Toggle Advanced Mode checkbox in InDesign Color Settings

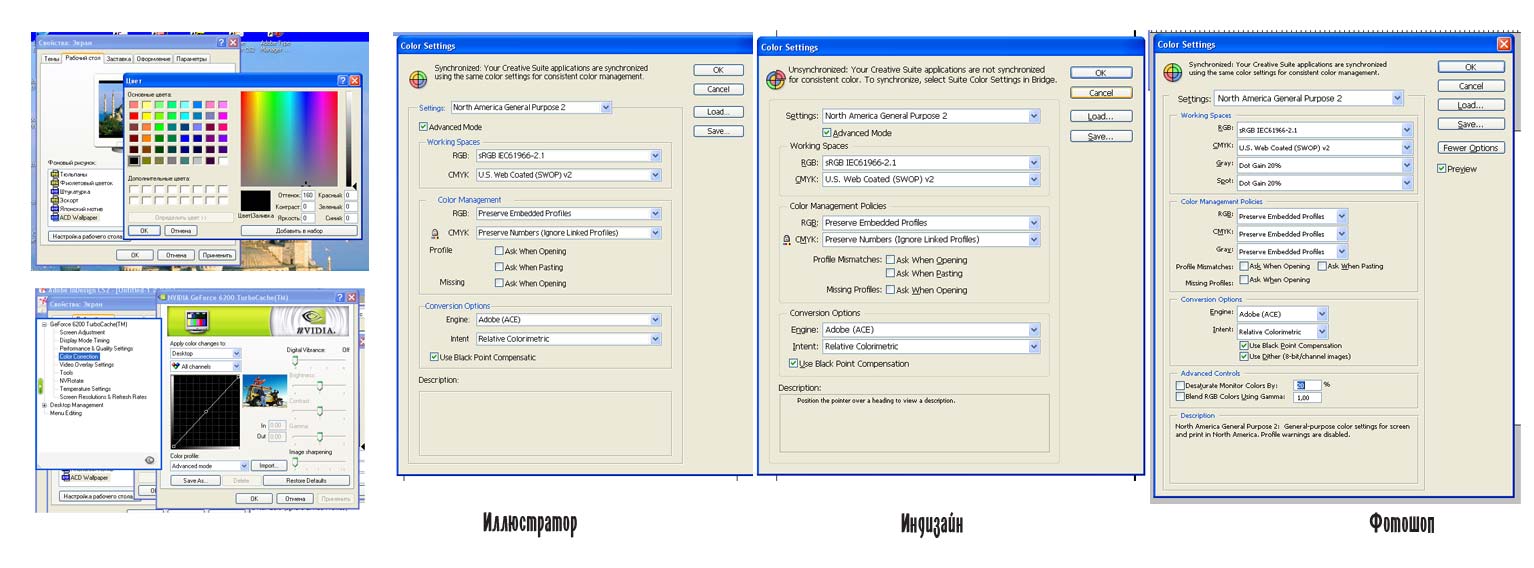pyautogui.click(x=827, y=132)
